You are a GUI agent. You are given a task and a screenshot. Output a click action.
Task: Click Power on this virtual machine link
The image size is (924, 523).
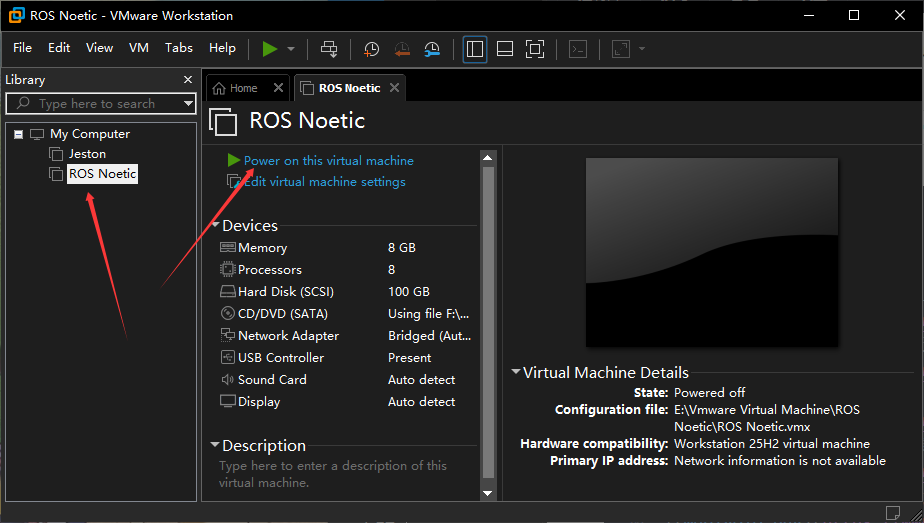click(x=329, y=161)
